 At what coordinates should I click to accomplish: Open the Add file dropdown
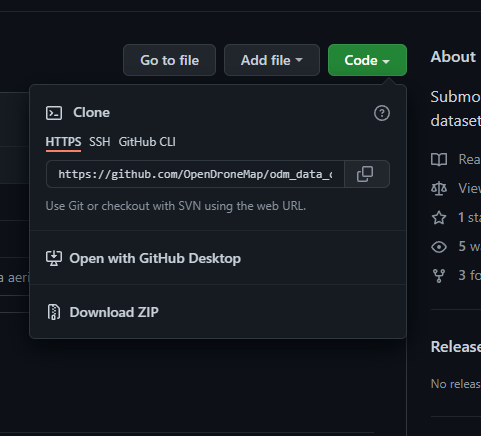pyautogui.click(x=272, y=60)
